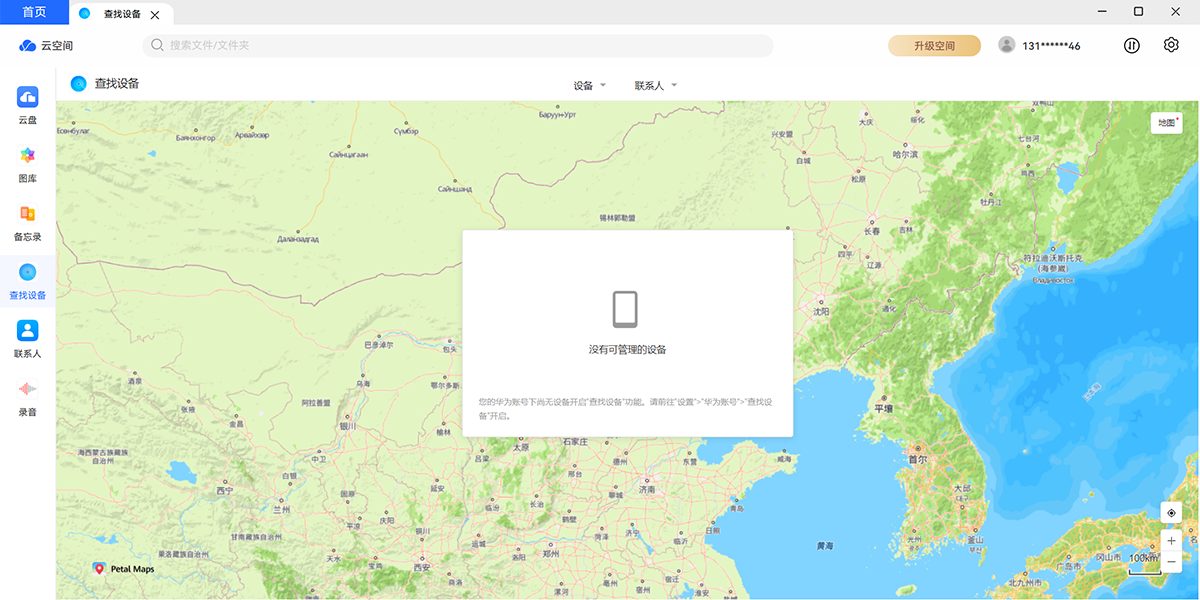Zoom in the map with plus
Screen dimensions: 1200x600
coord(1171,540)
